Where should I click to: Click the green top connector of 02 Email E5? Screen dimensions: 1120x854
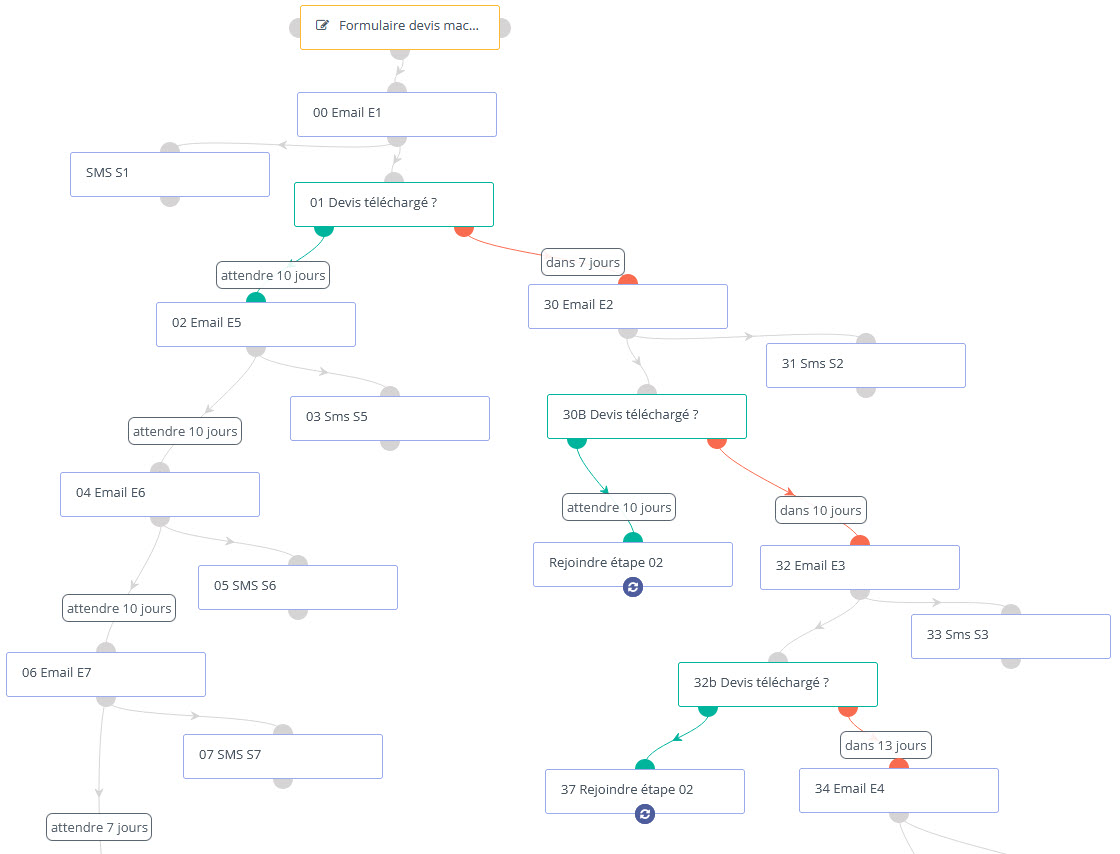point(256,298)
